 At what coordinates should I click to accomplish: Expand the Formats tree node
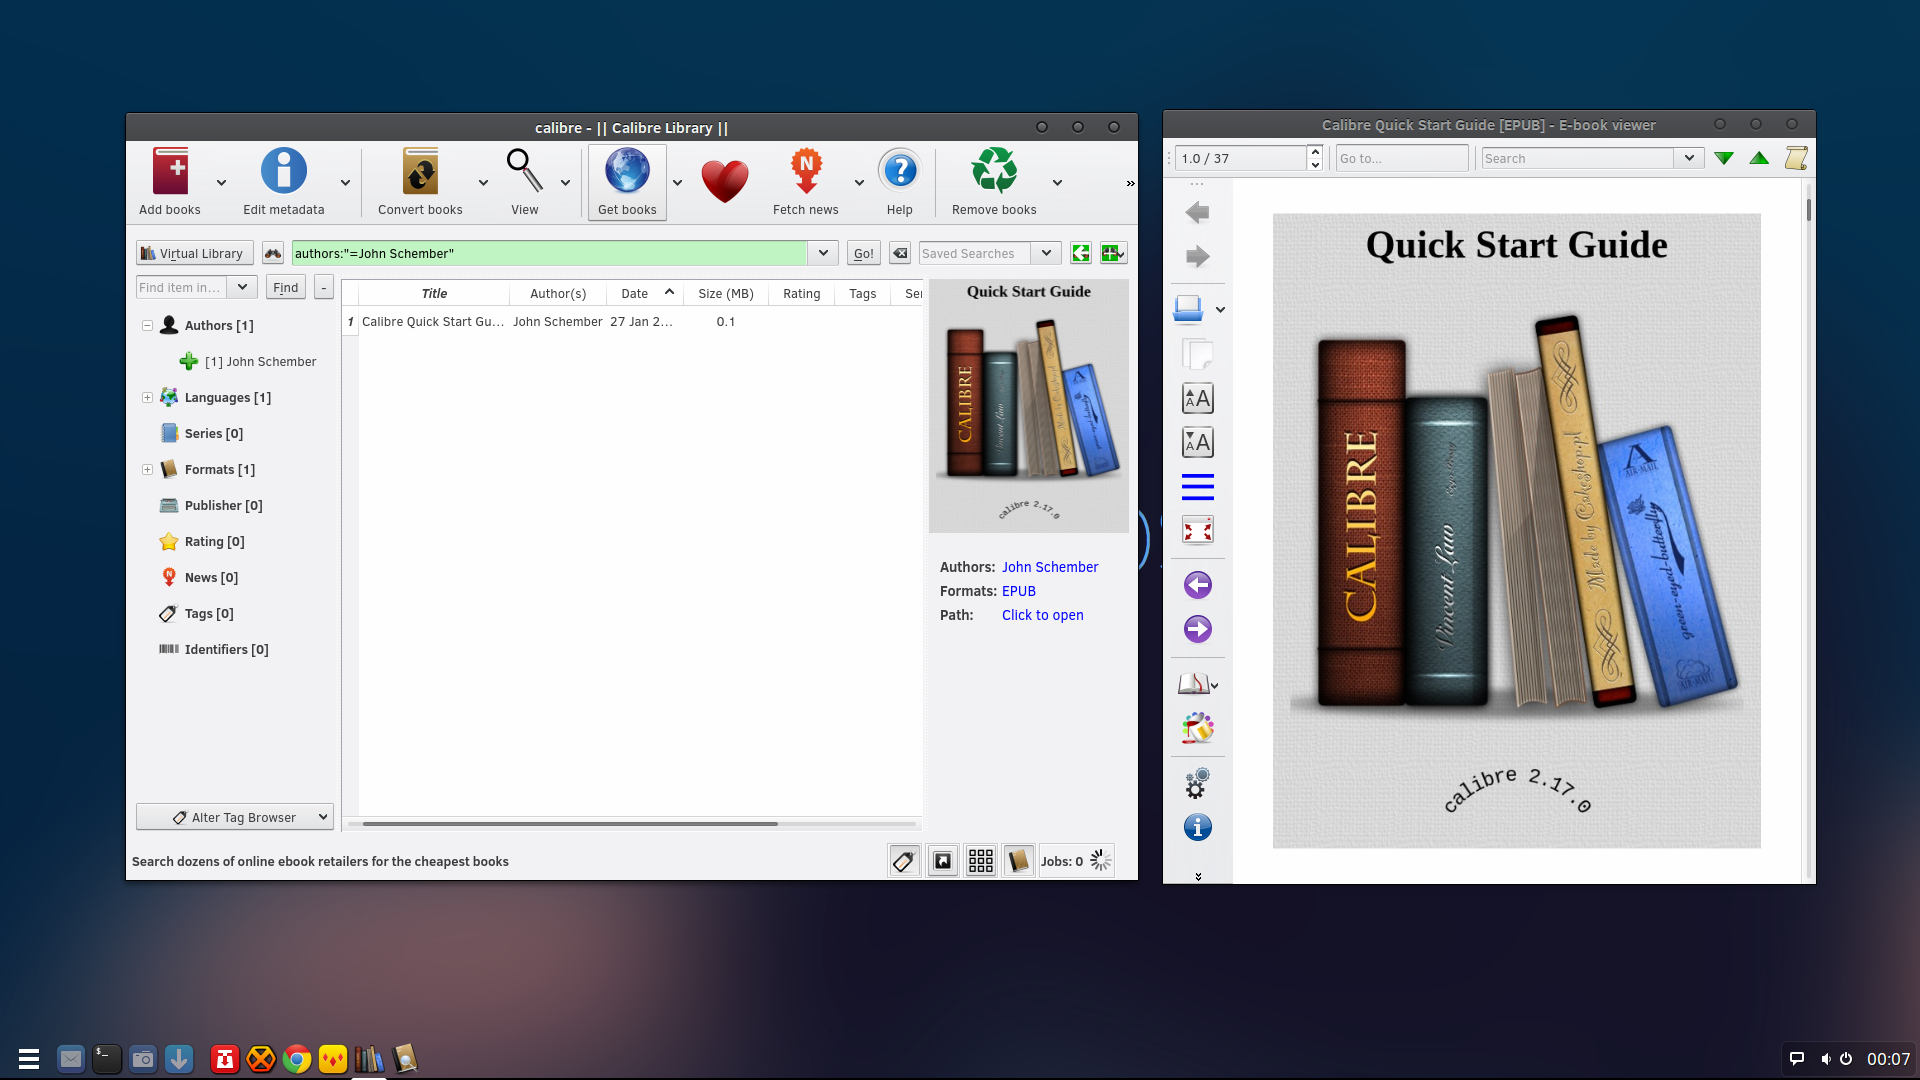147,470
